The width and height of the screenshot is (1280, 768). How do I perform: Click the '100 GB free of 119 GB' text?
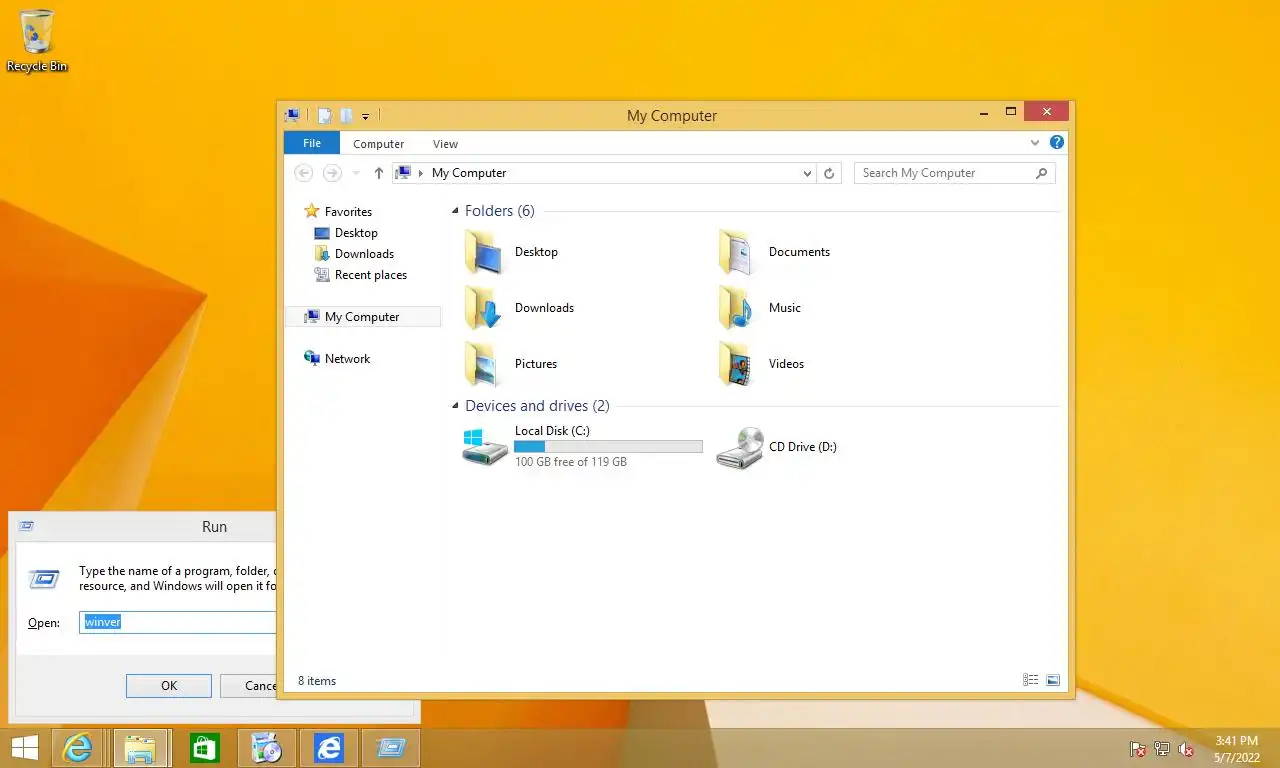[571, 462]
